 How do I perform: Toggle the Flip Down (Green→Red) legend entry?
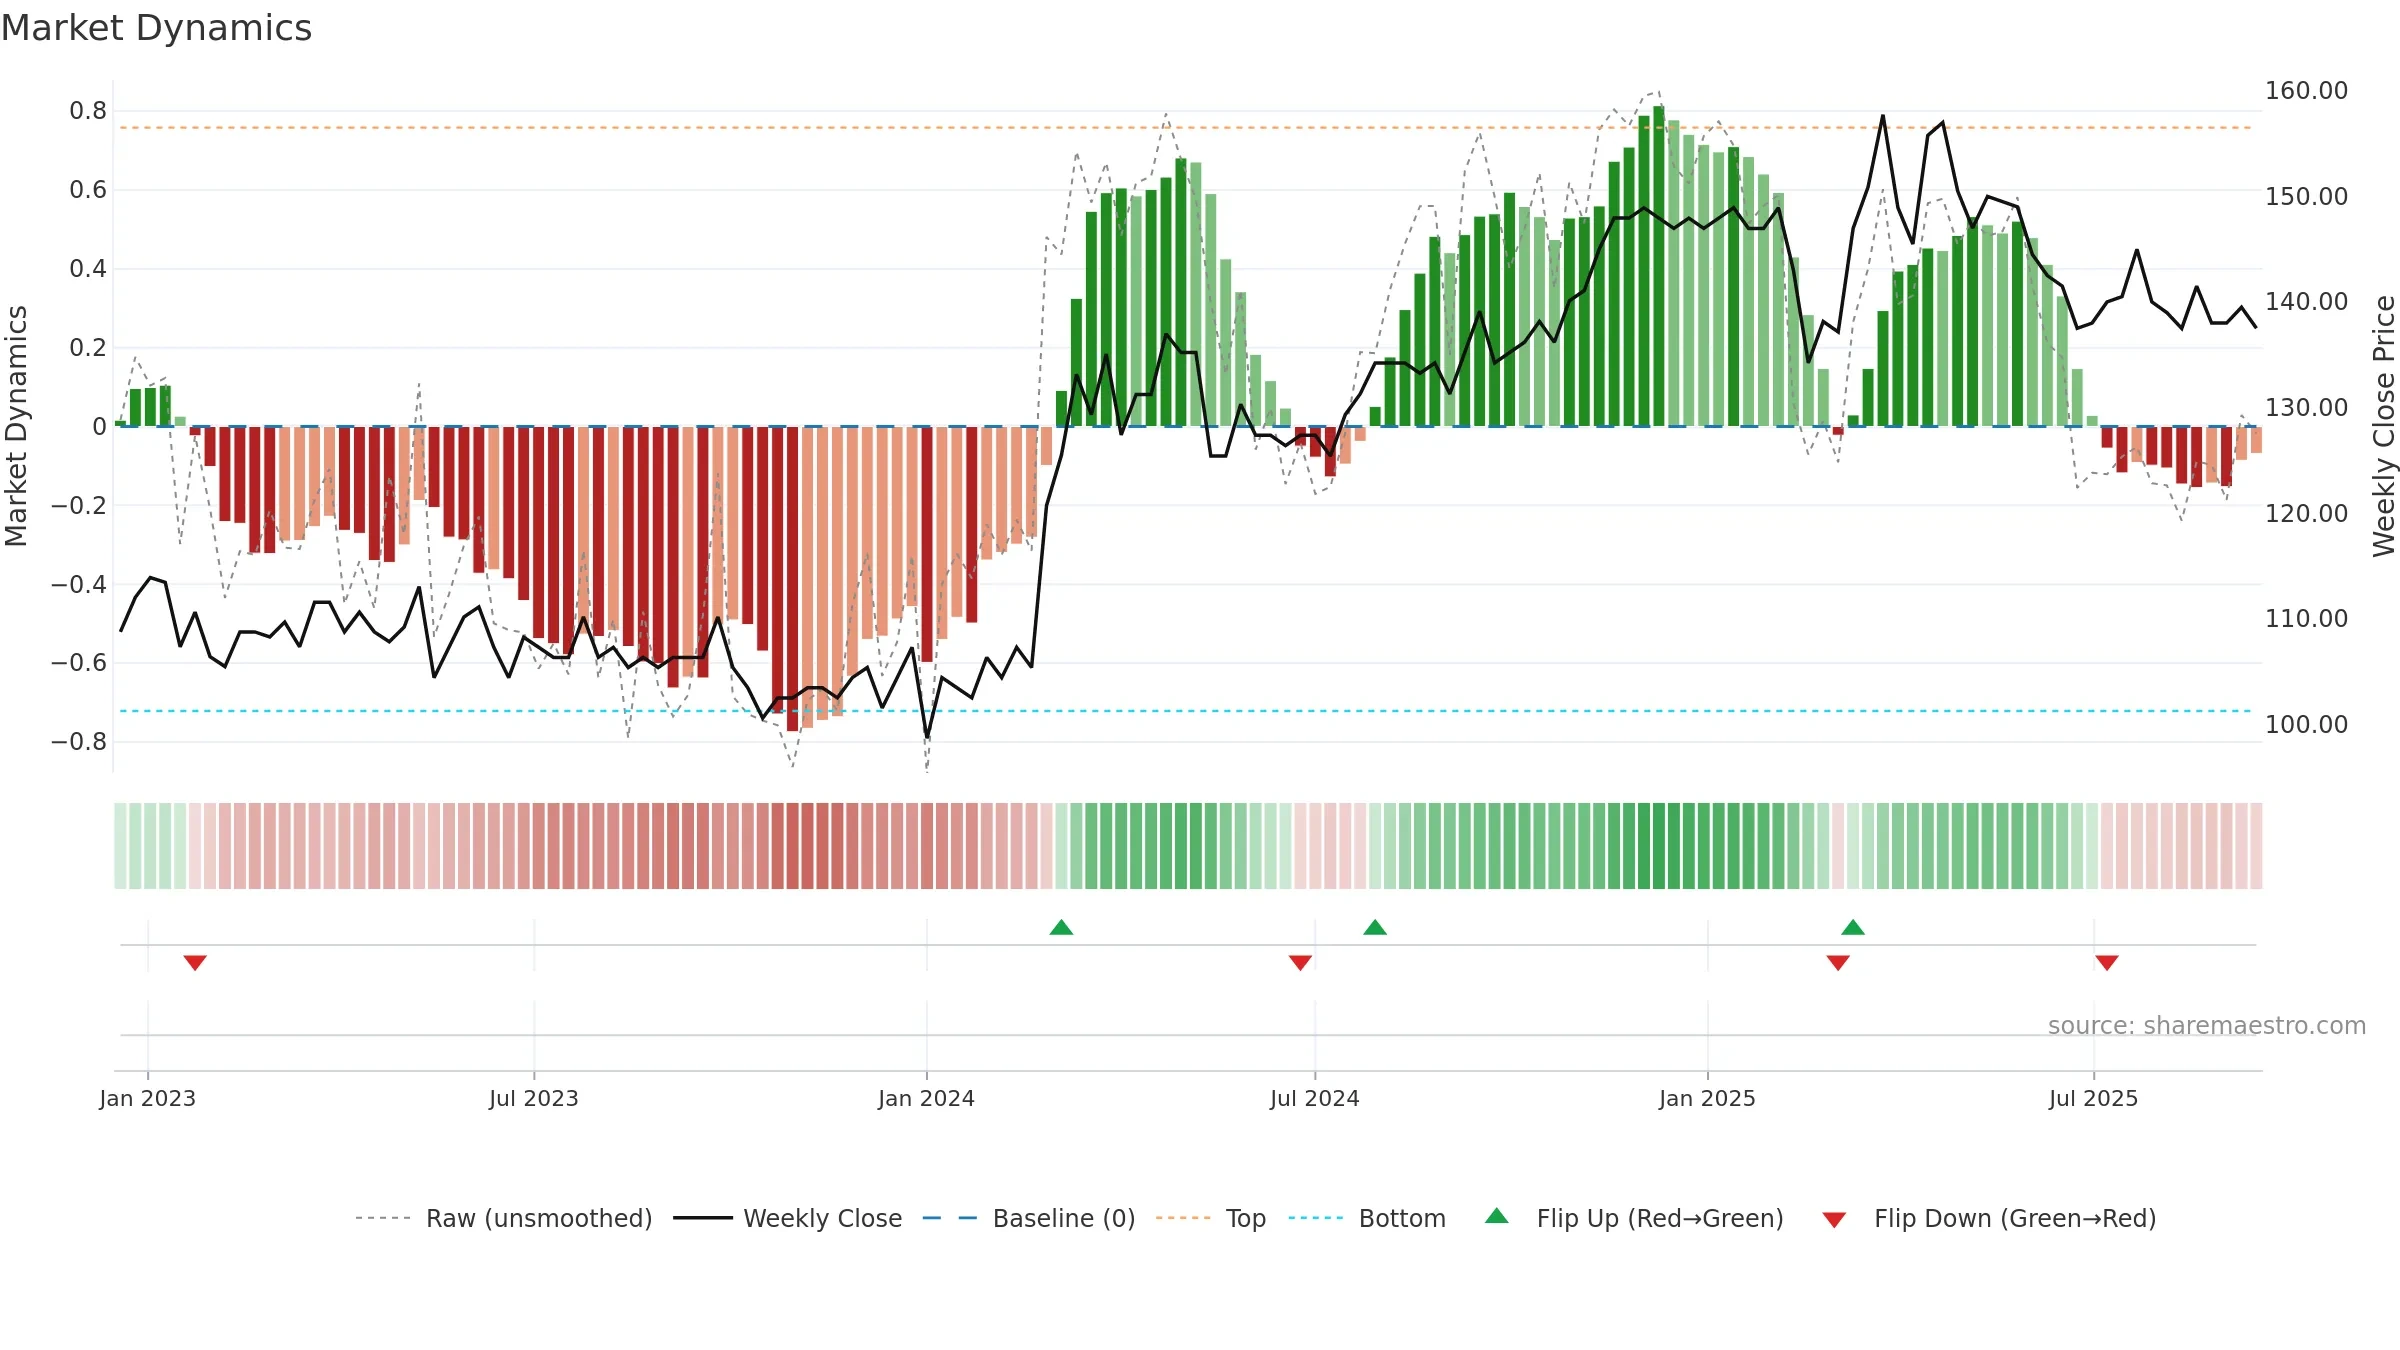[1989, 1218]
